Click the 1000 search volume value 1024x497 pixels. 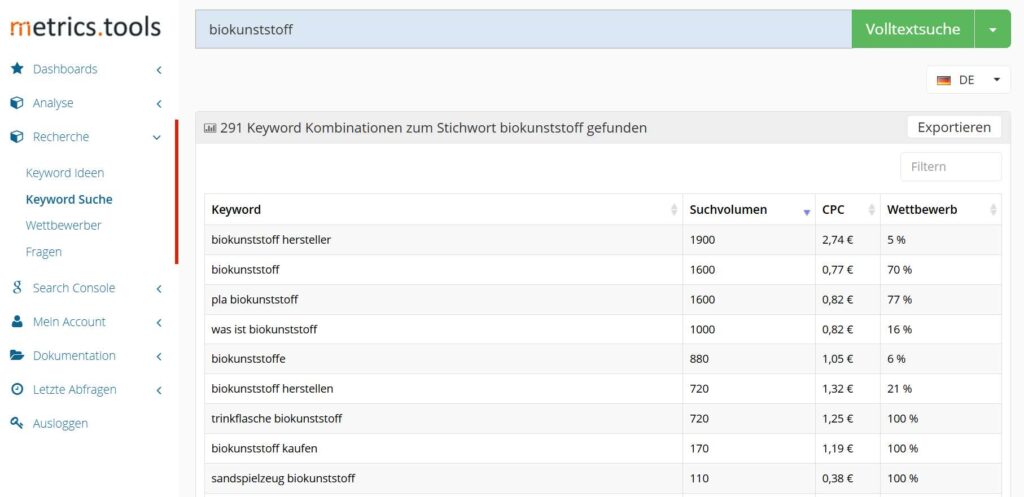click(x=702, y=329)
